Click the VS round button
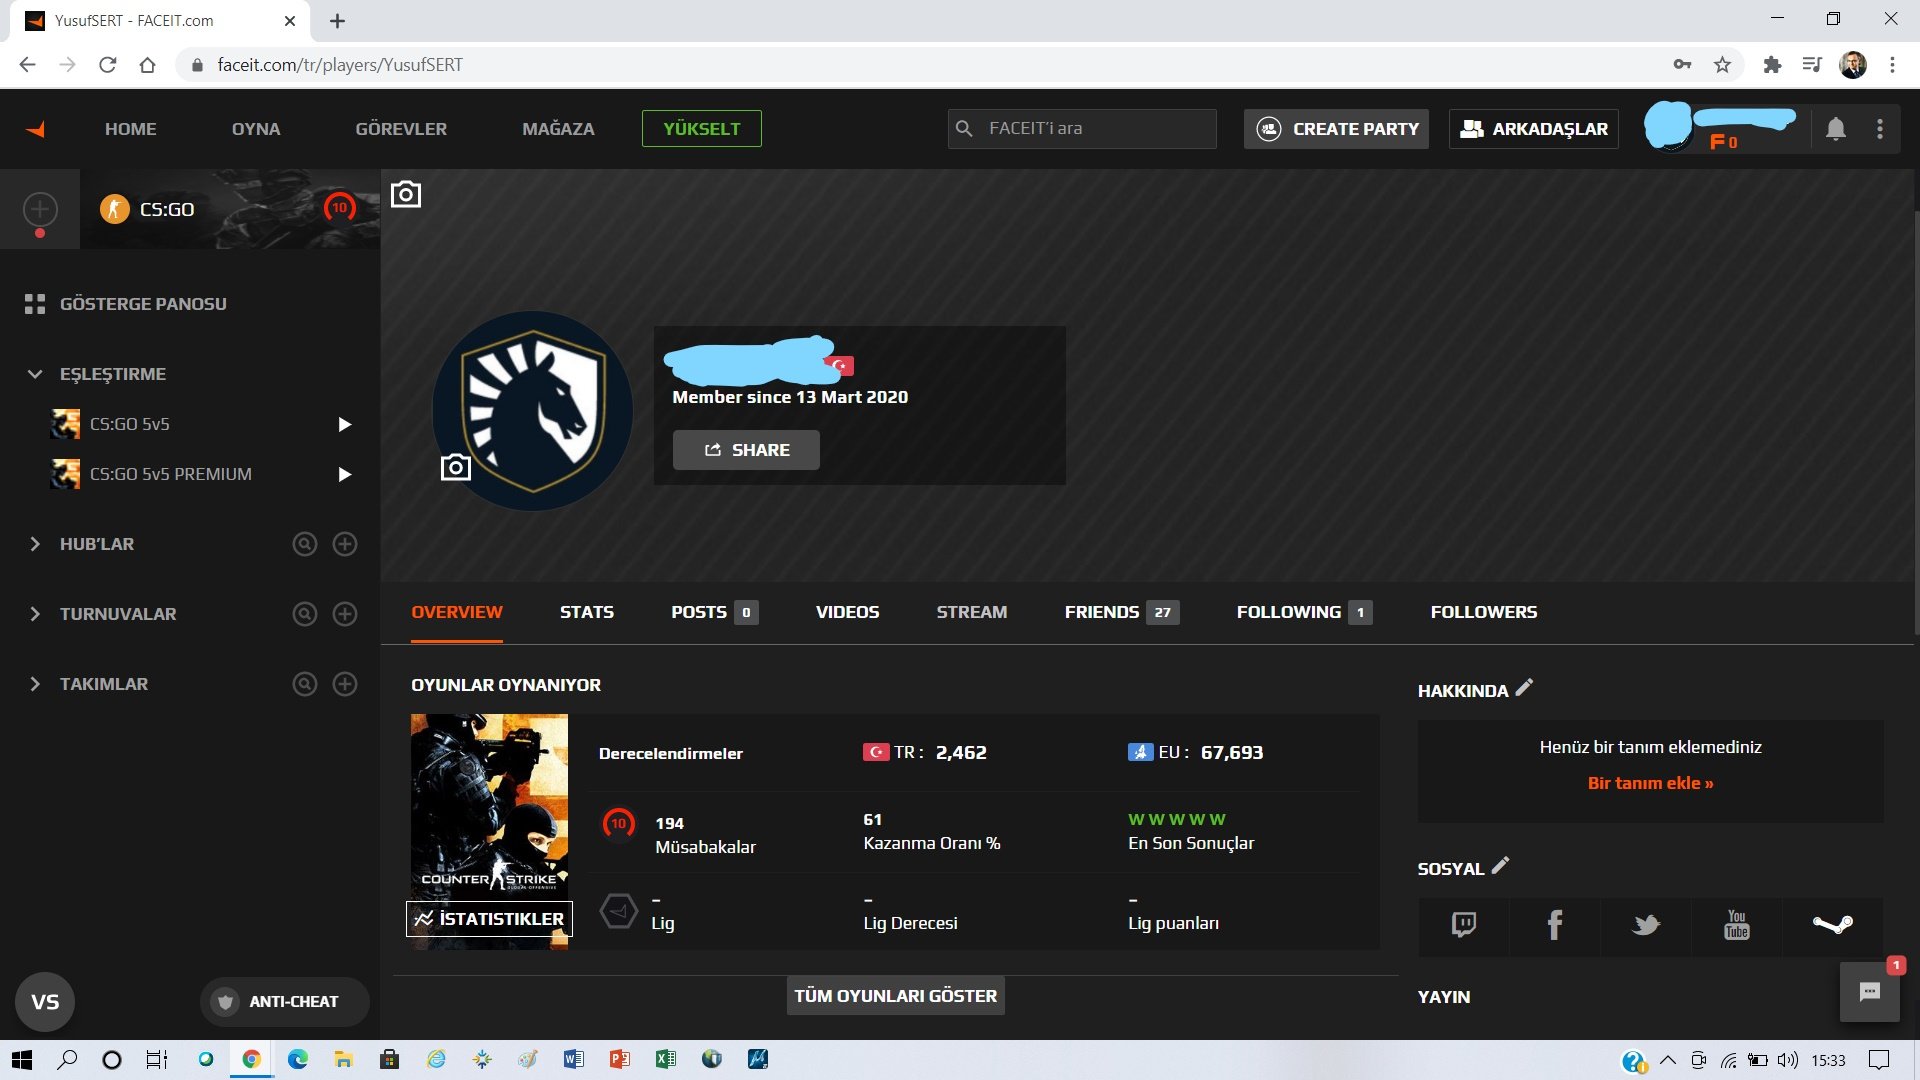 pos(45,1002)
